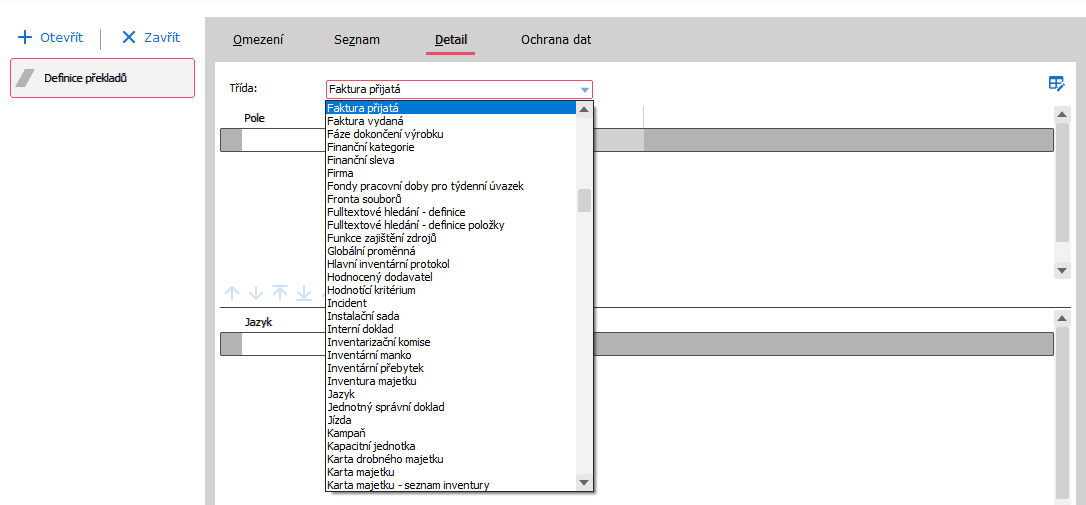Click the move row up arrow

[x=232, y=293]
